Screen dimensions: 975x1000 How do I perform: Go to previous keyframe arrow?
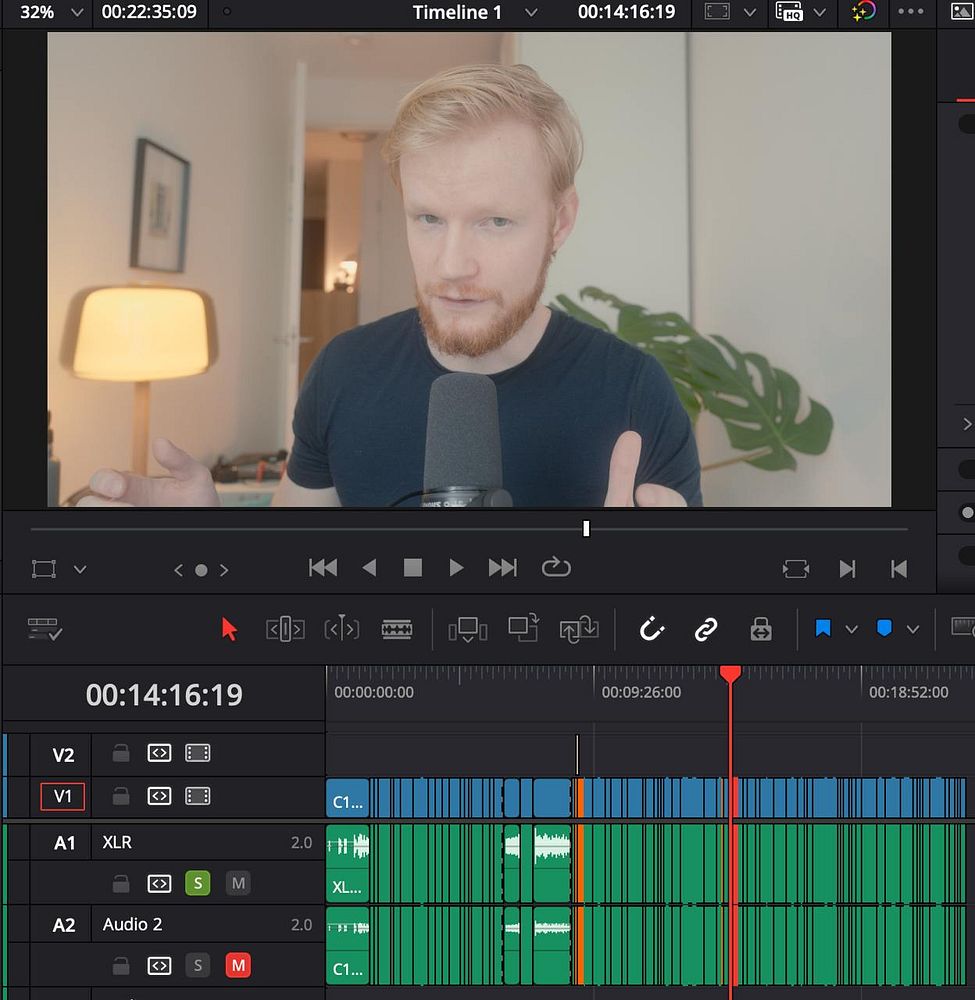(179, 570)
